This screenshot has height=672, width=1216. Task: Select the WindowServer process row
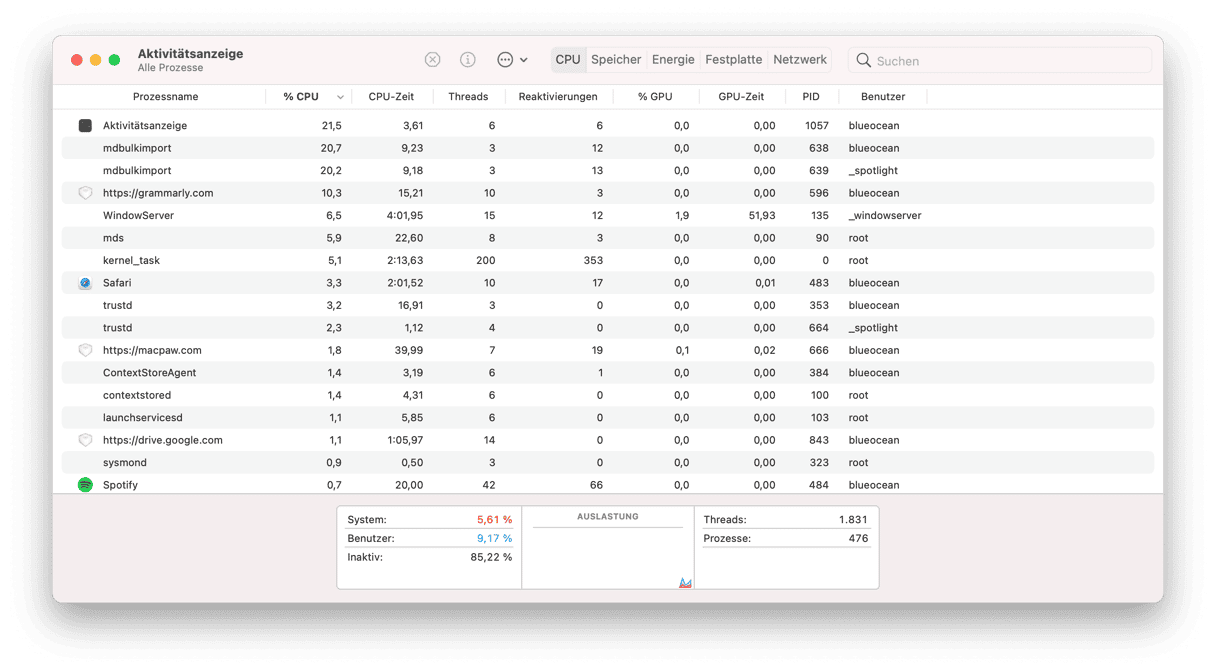[x=500, y=216]
